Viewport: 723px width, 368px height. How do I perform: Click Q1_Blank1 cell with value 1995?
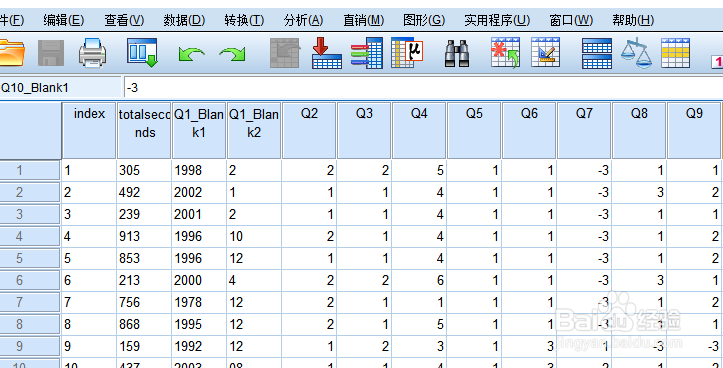tap(199, 324)
